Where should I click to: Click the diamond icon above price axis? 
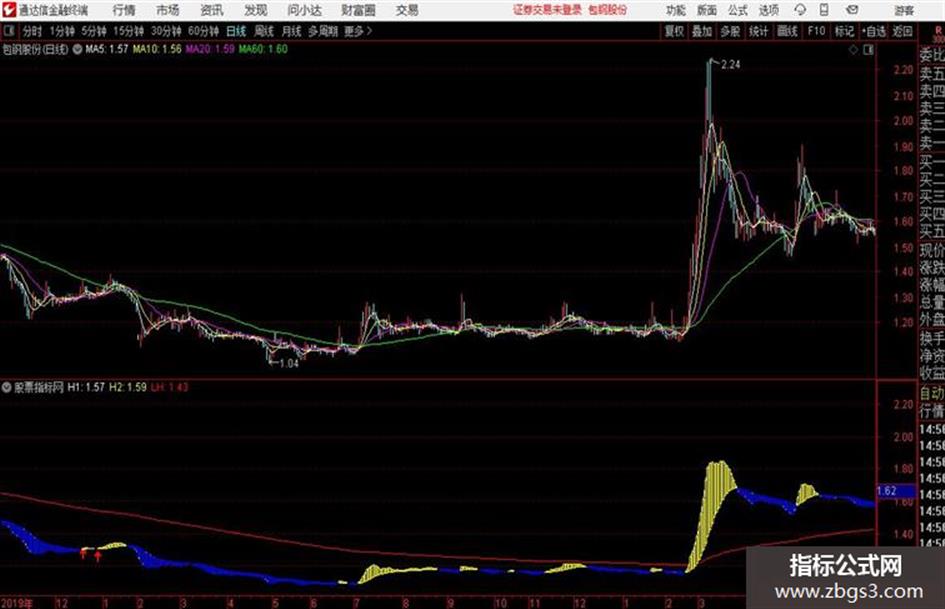click(853, 50)
